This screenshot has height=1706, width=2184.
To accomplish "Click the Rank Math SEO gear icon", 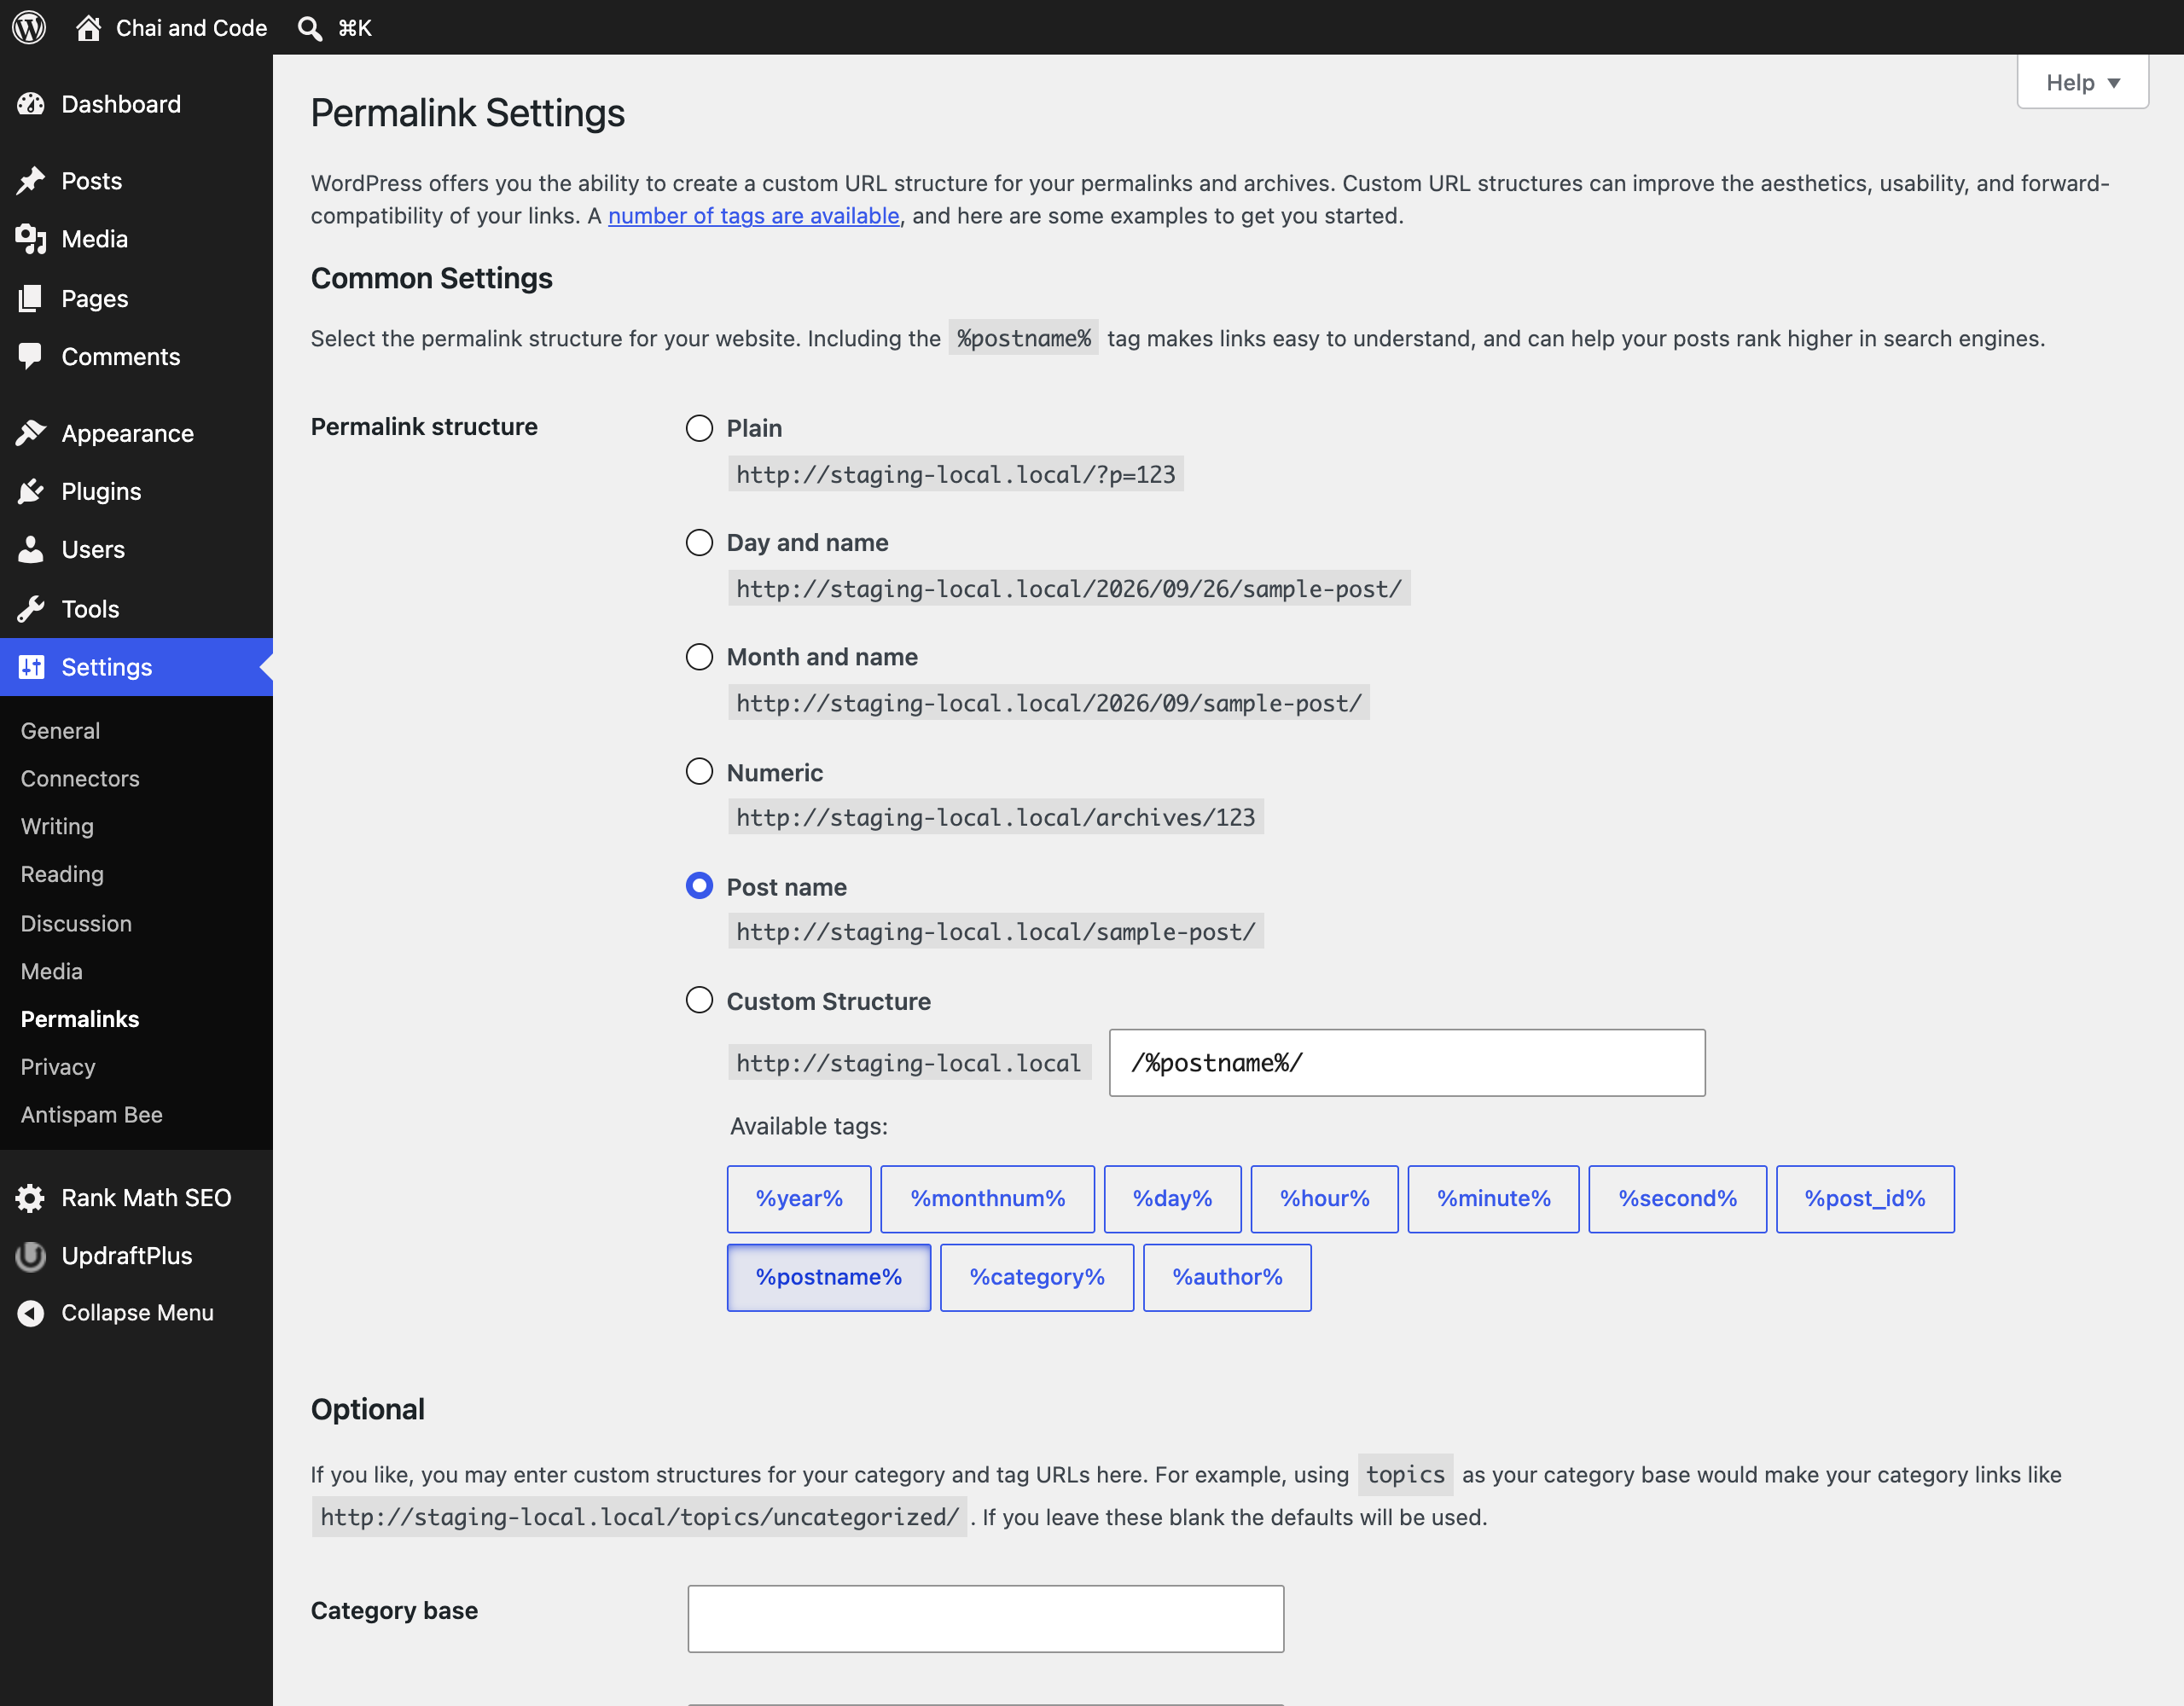I will [x=31, y=1198].
